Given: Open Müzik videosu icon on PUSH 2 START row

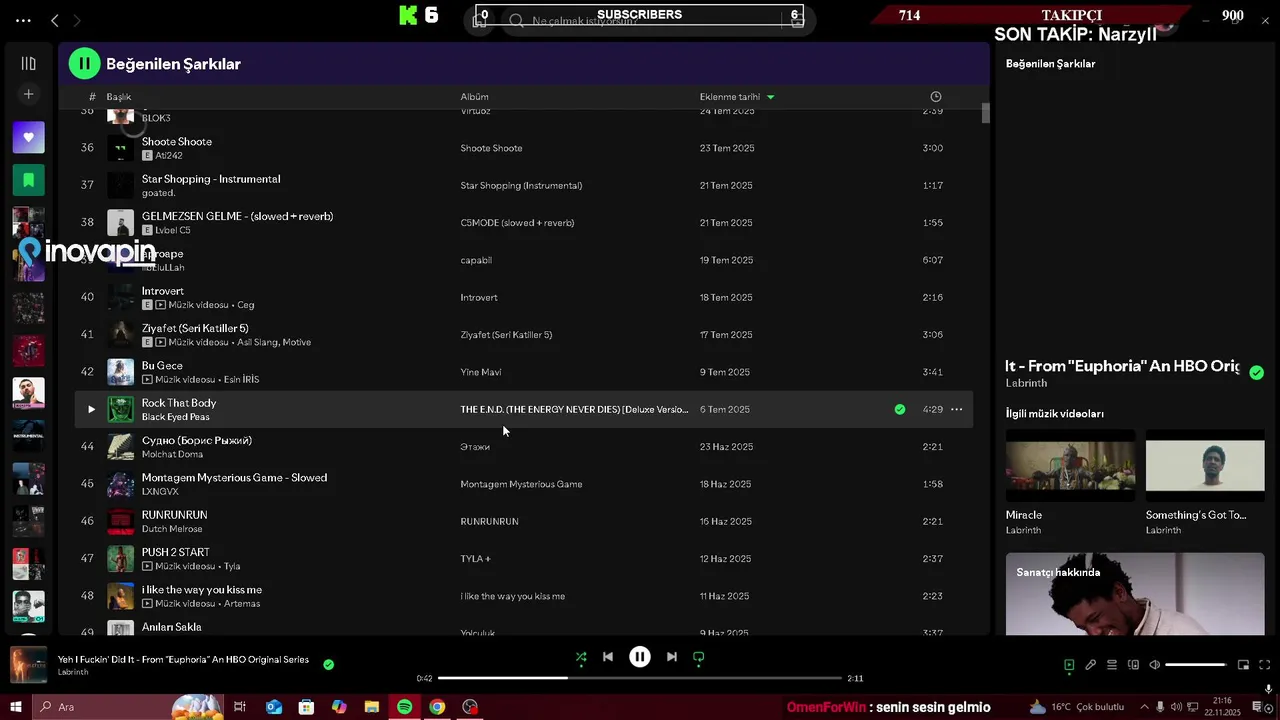Looking at the screenshot, I should pyautogui.click(x=147, y=566).
